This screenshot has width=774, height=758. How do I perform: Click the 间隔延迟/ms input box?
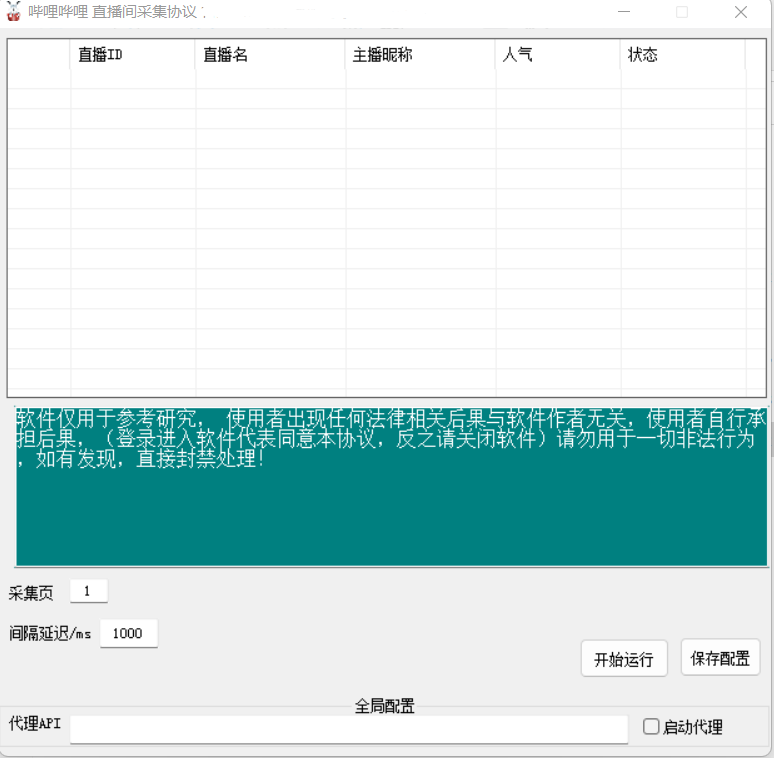(x=128, y=633)
